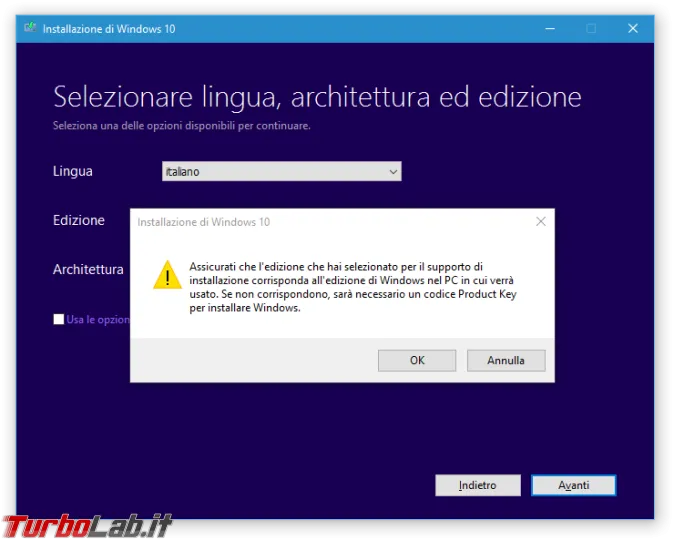The image size is (674, 540).
Task: Minimize the Installazione di Windows 10 window
Action: 550,29
